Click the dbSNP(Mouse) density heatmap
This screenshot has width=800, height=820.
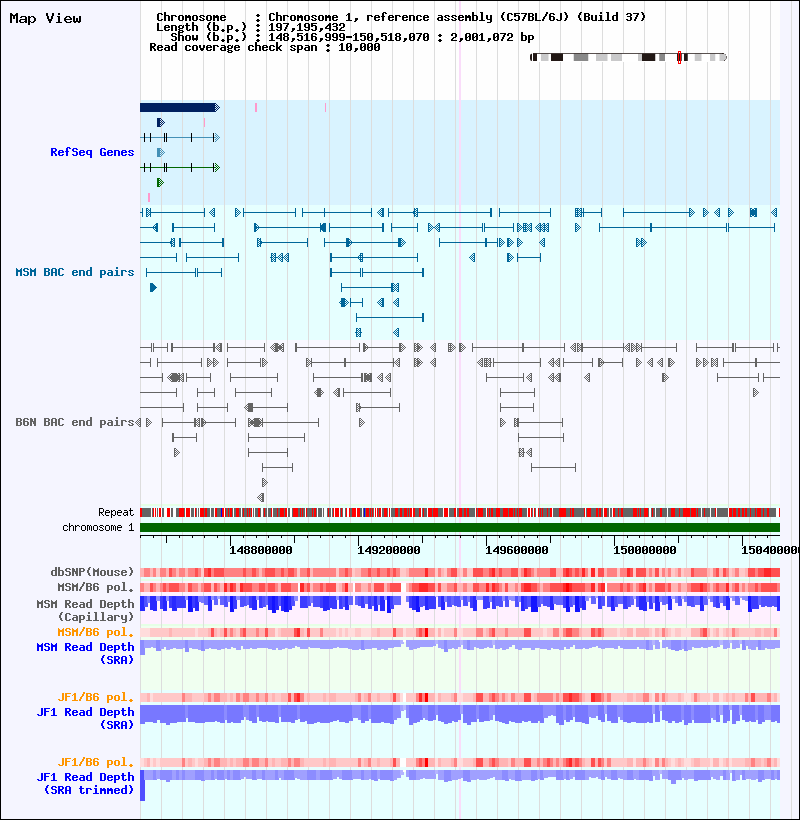(460, 572)
